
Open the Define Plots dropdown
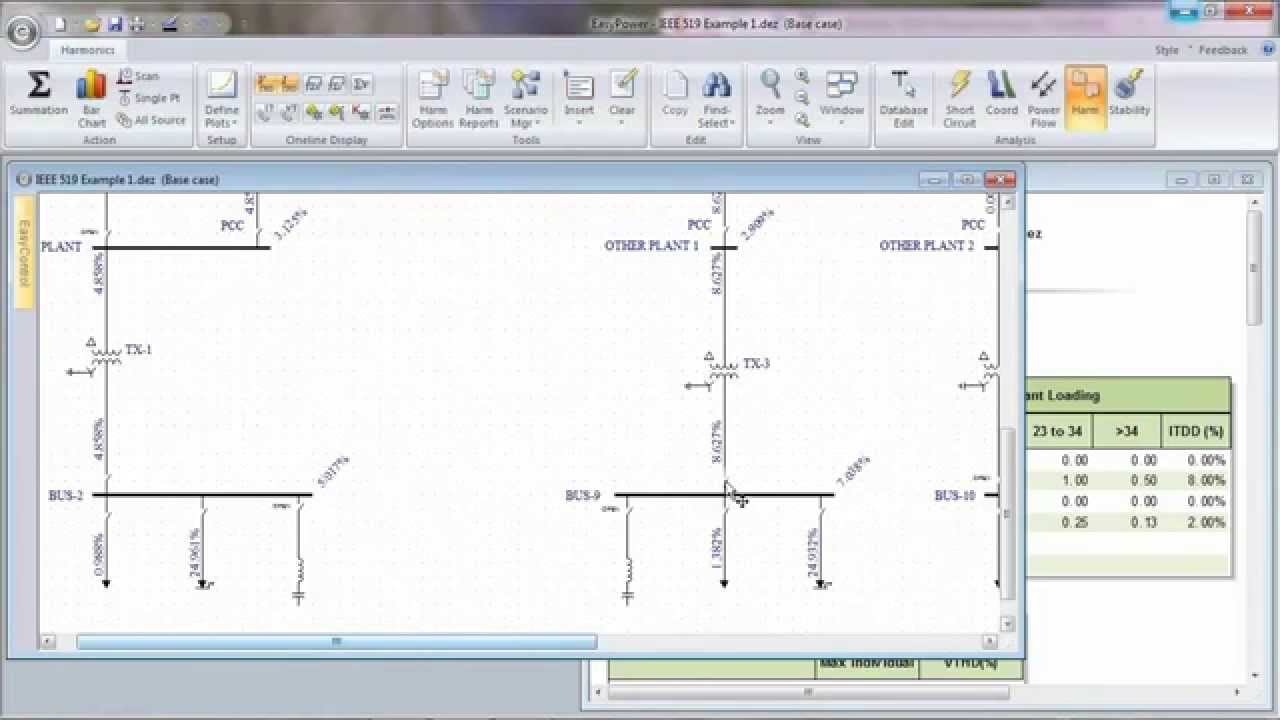(x=221, y=99)
